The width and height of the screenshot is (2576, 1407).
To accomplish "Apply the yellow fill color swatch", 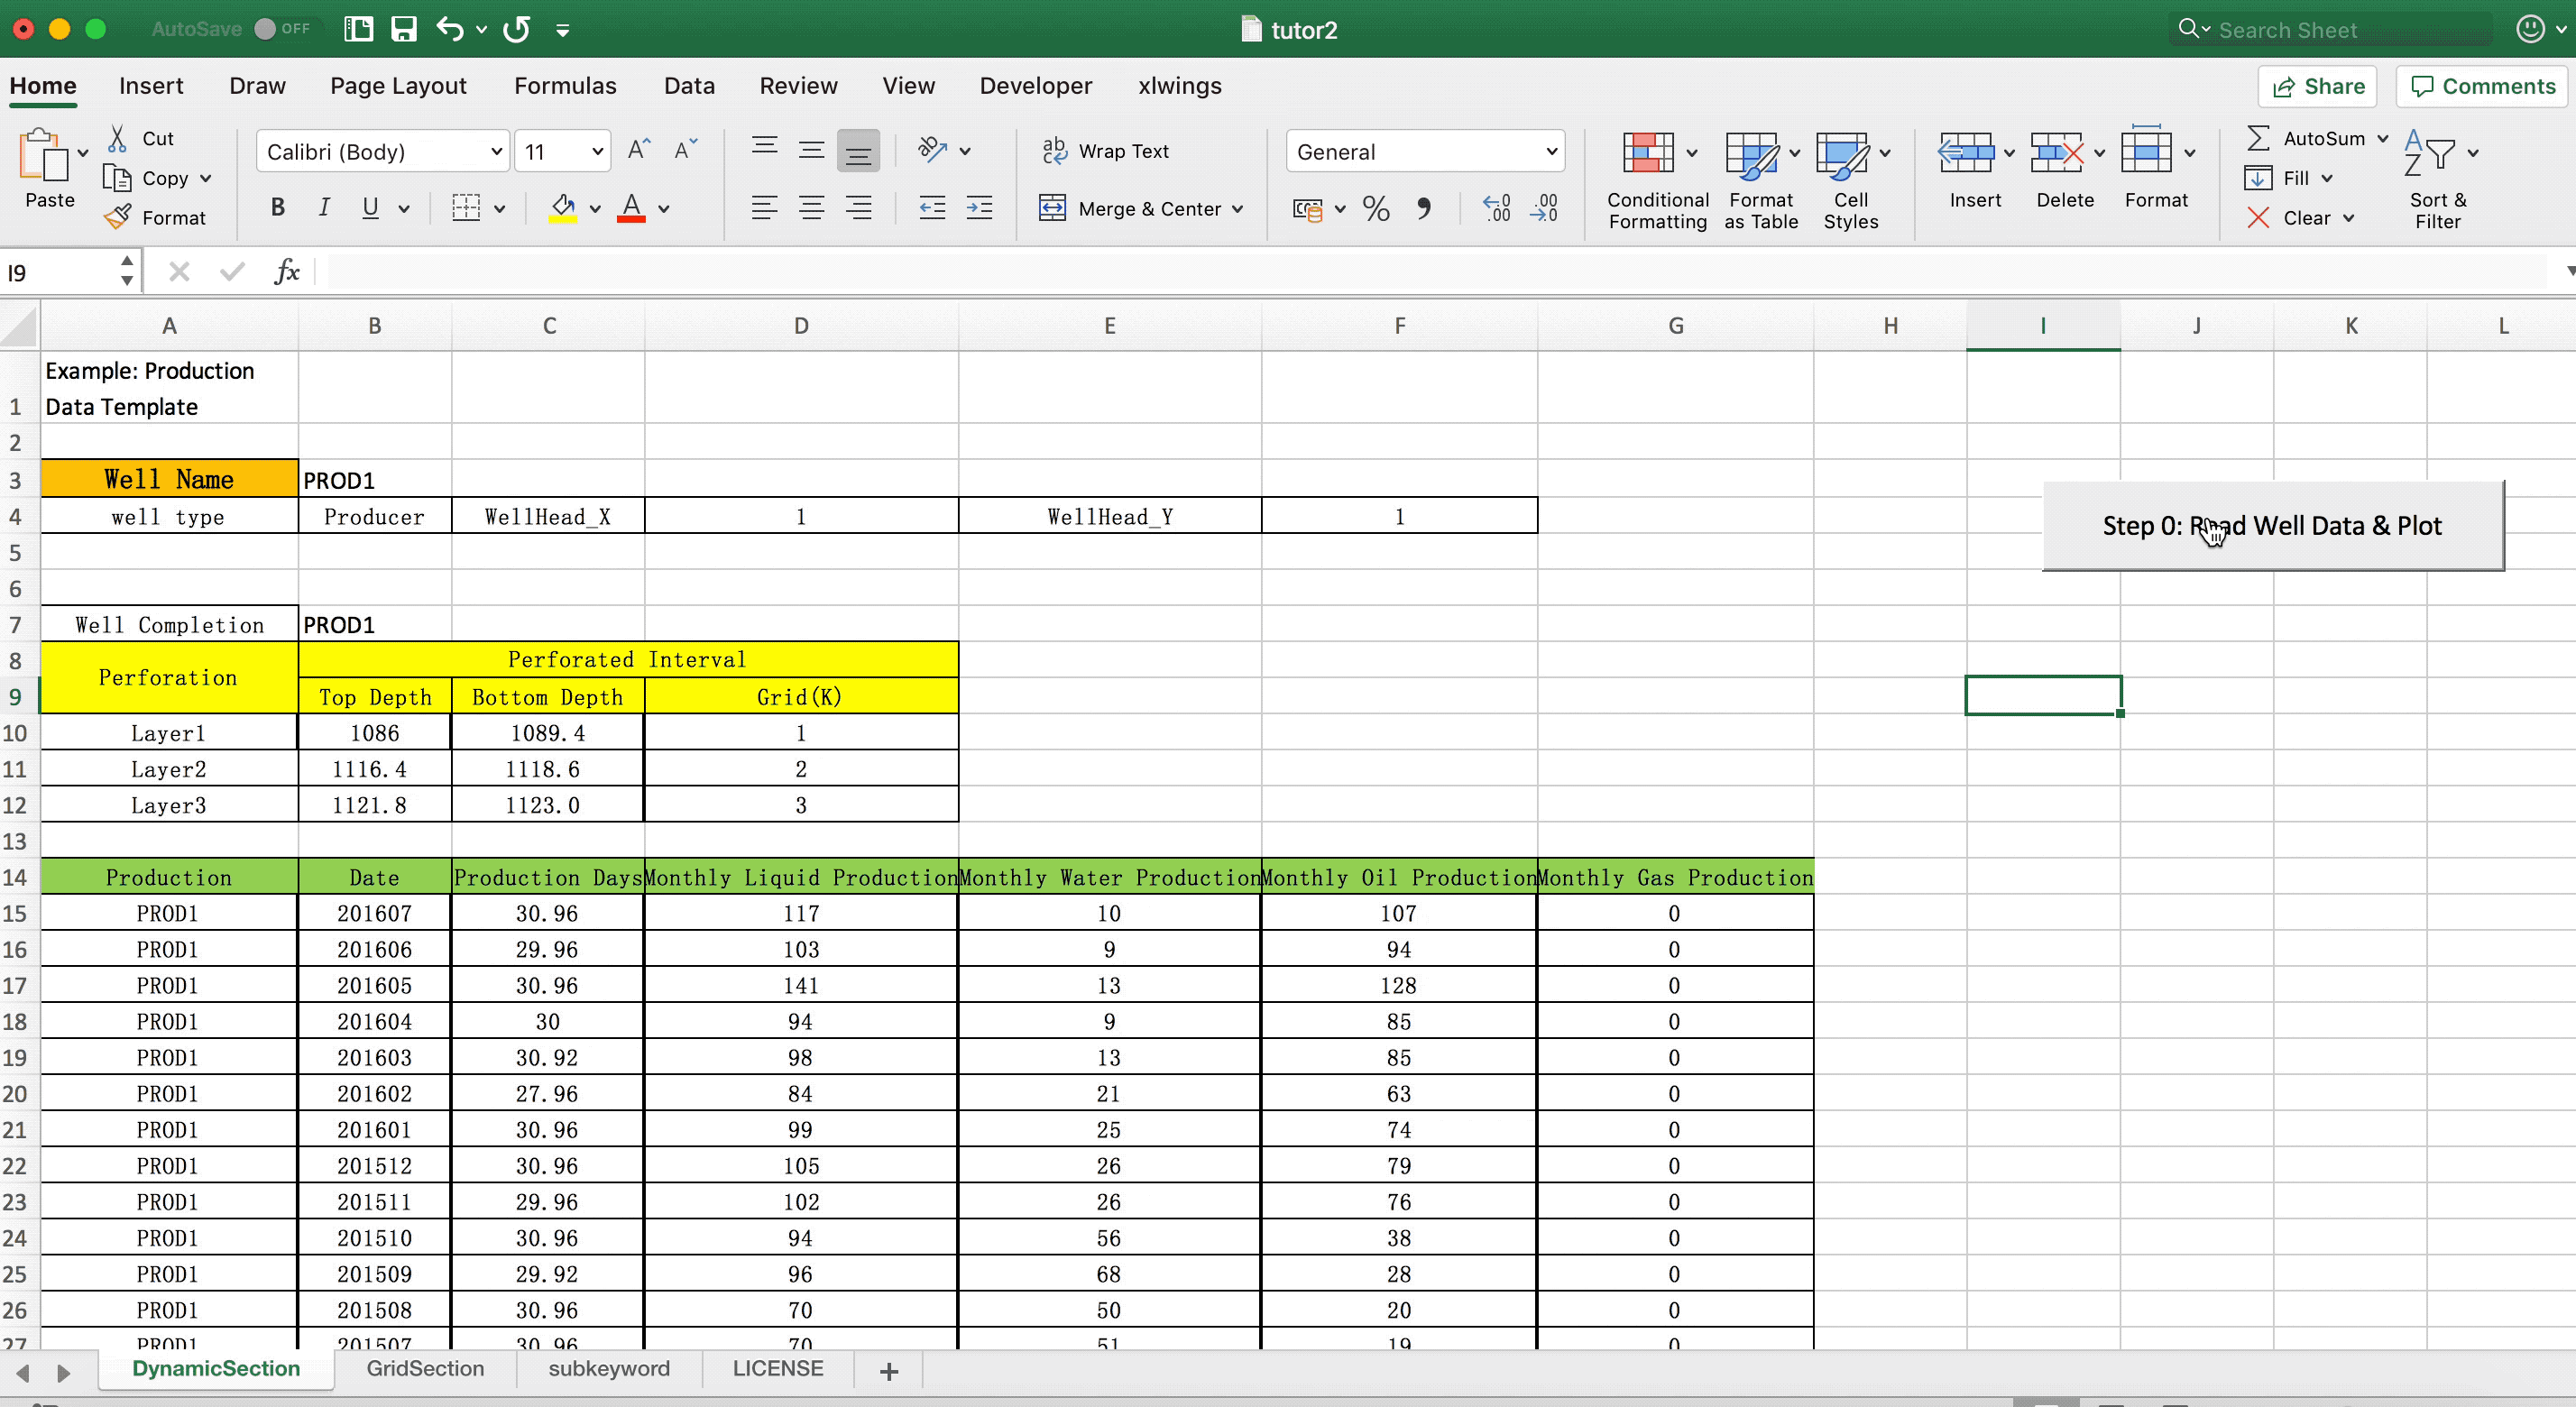I will 563,208.
